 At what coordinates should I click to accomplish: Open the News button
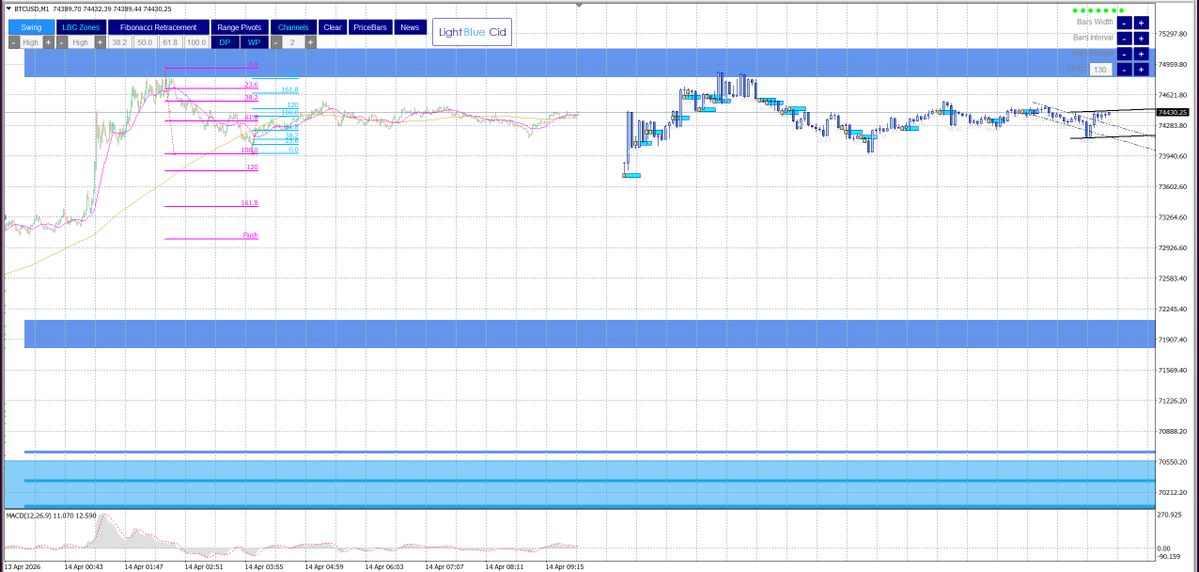pyautogui.click(x=410, y=28)
